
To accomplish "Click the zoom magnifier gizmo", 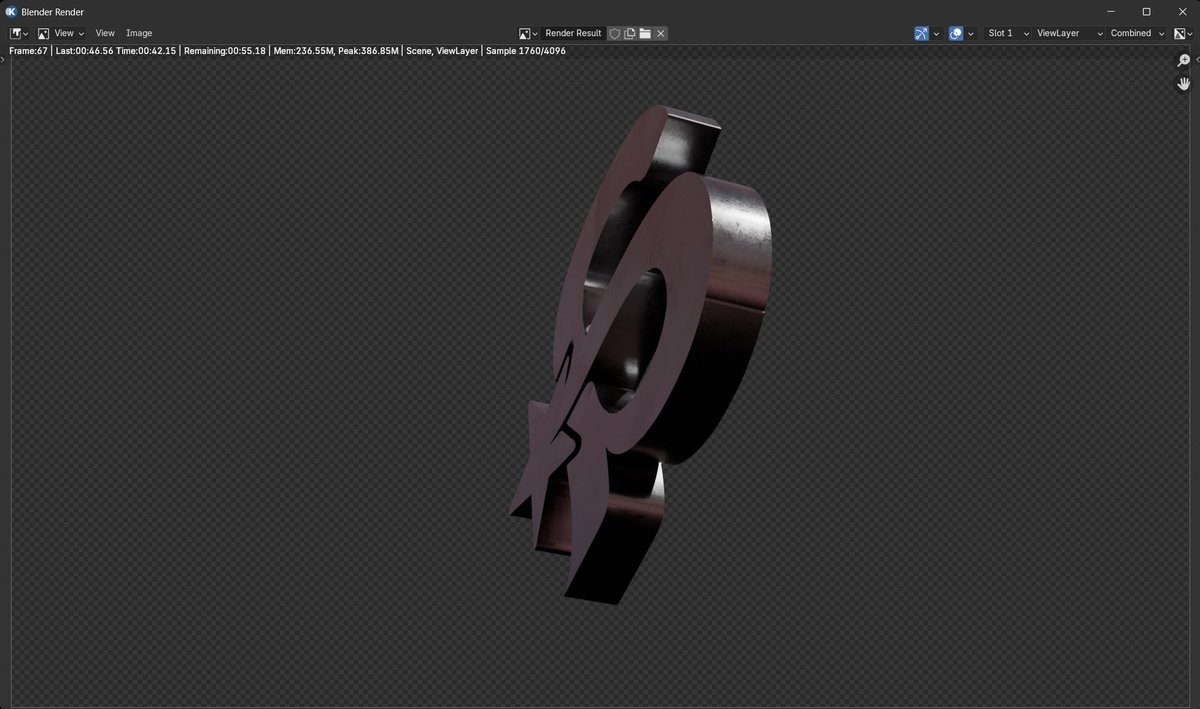I will (x=1184, y=61).
